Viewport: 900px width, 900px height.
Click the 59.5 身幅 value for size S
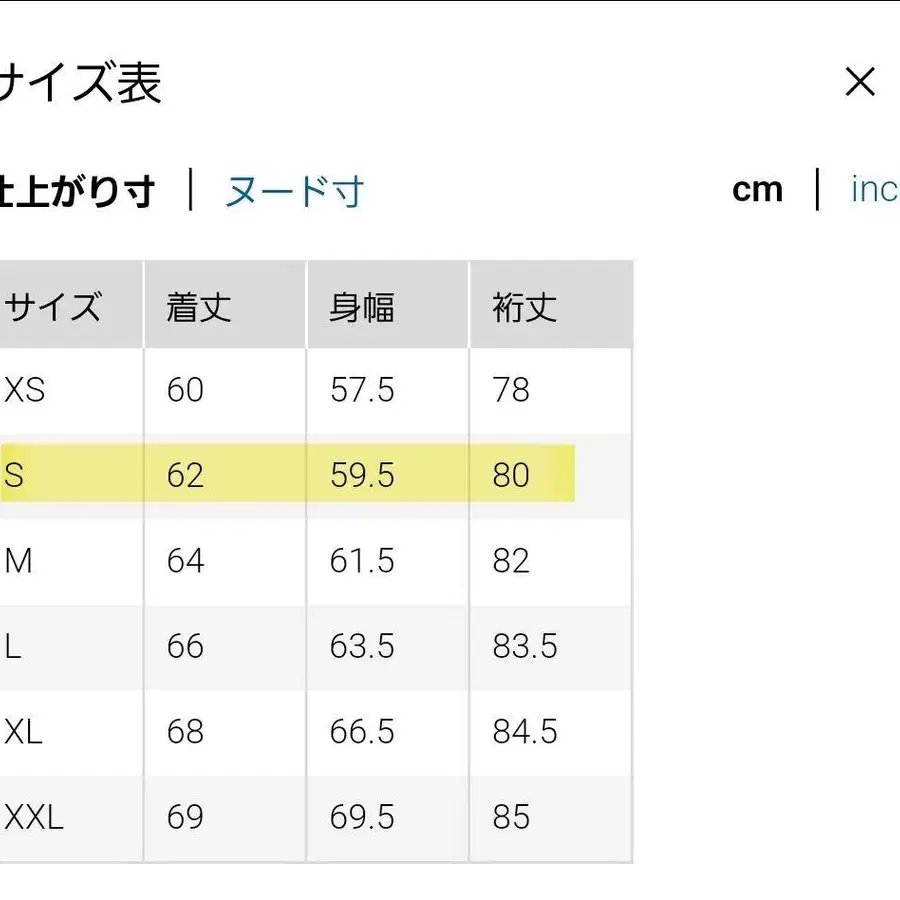click(x=361, y=476)
